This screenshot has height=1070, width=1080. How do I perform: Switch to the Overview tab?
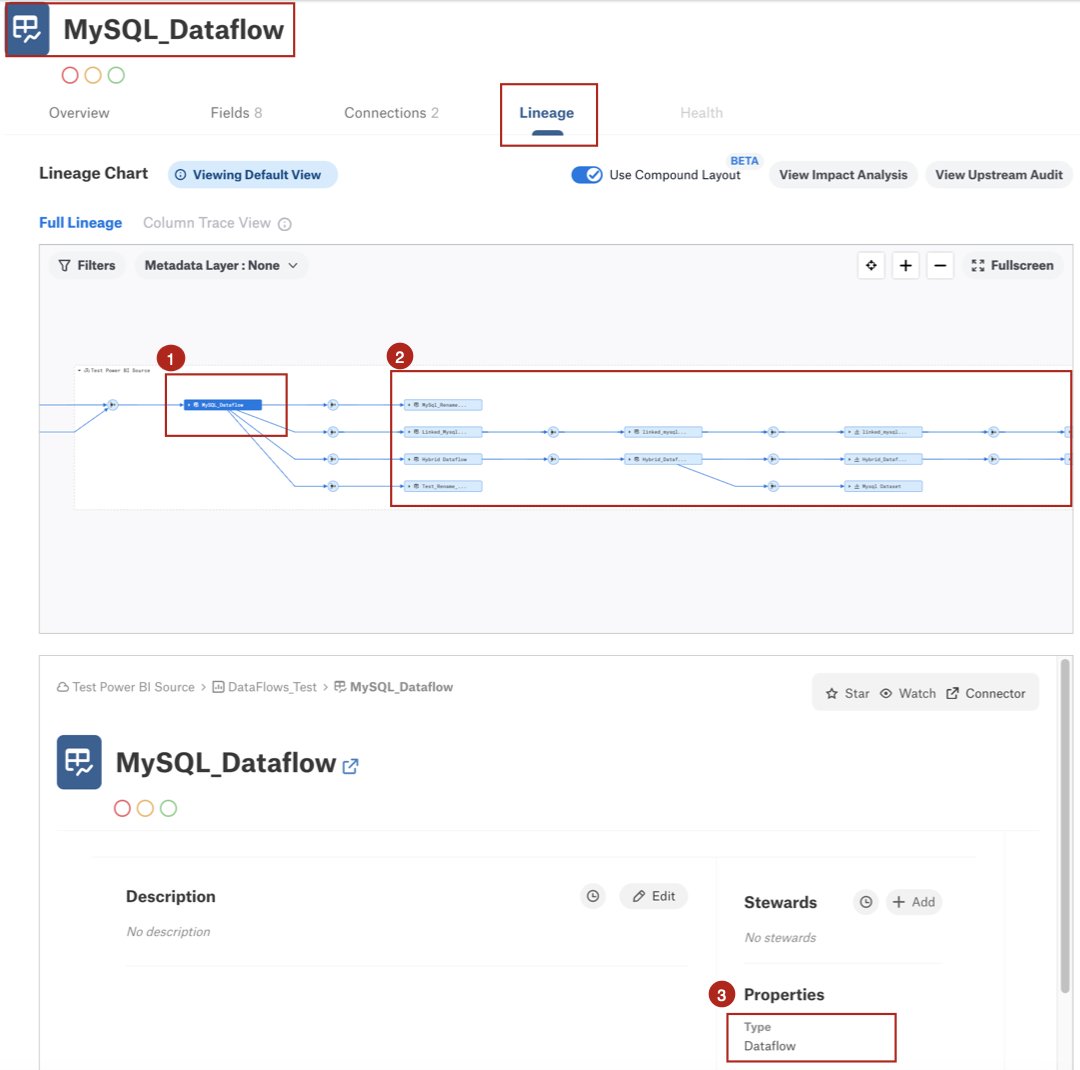[79, 113]
